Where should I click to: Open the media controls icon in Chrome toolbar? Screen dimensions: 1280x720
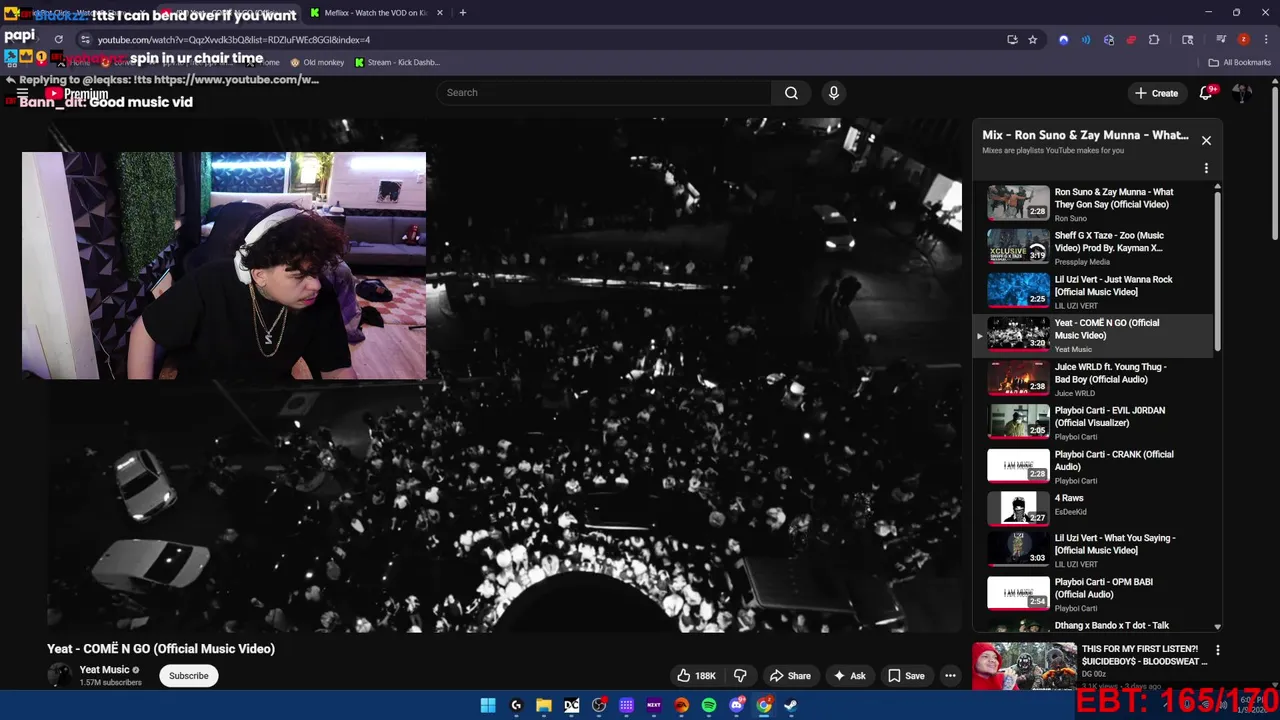coord(1221,39)
